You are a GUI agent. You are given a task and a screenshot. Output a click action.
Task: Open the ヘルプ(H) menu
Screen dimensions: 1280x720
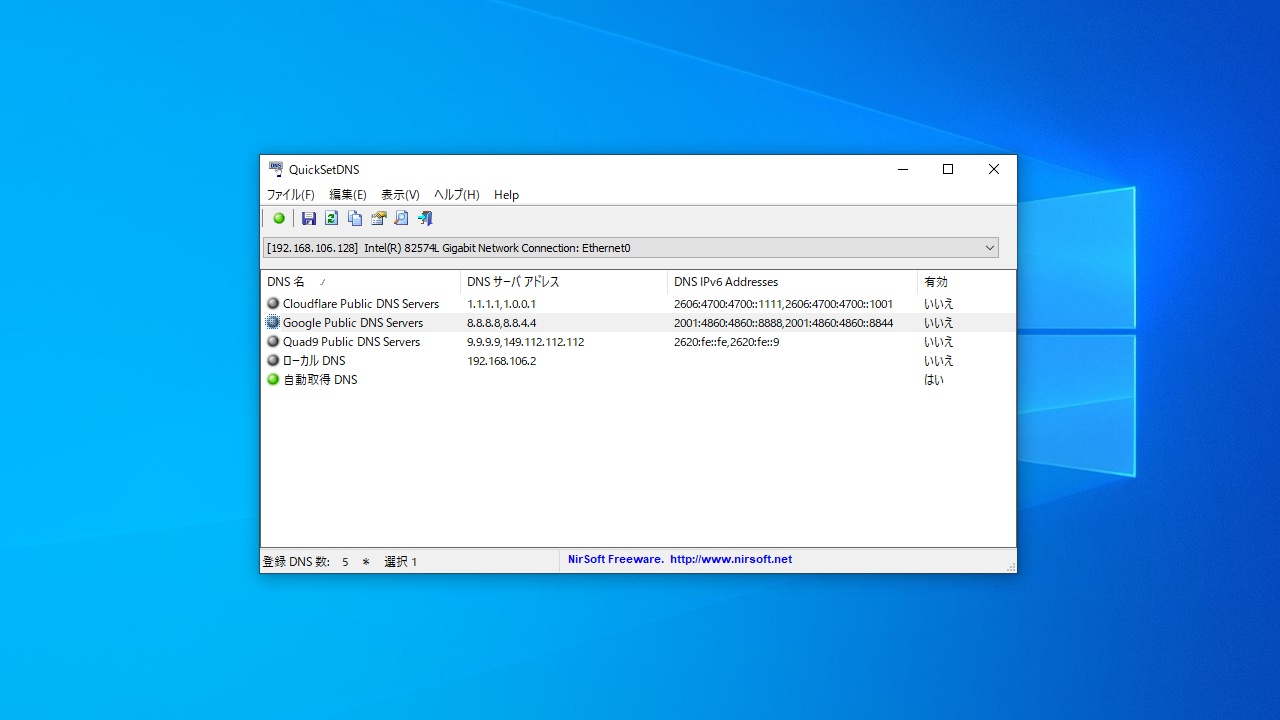click(456, 195)
